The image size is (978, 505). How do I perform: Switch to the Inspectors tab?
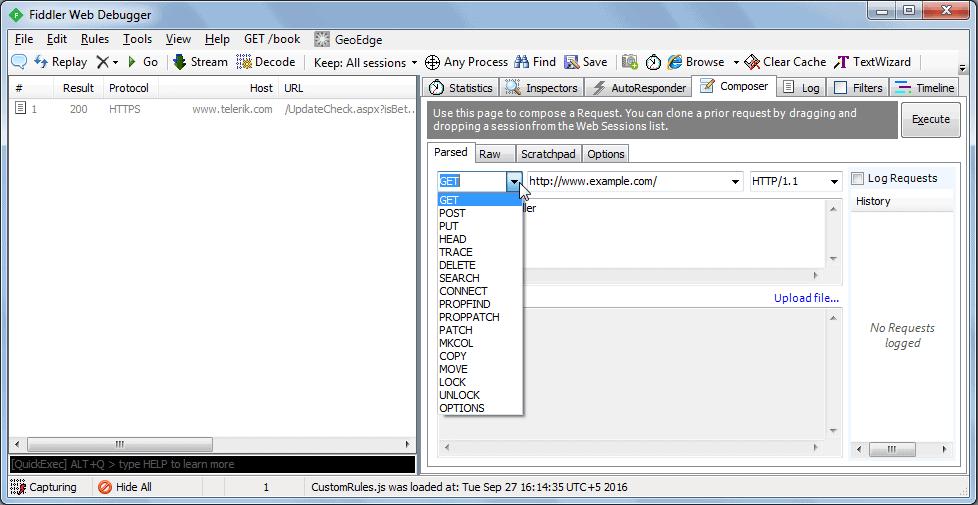tap(542, 88)
